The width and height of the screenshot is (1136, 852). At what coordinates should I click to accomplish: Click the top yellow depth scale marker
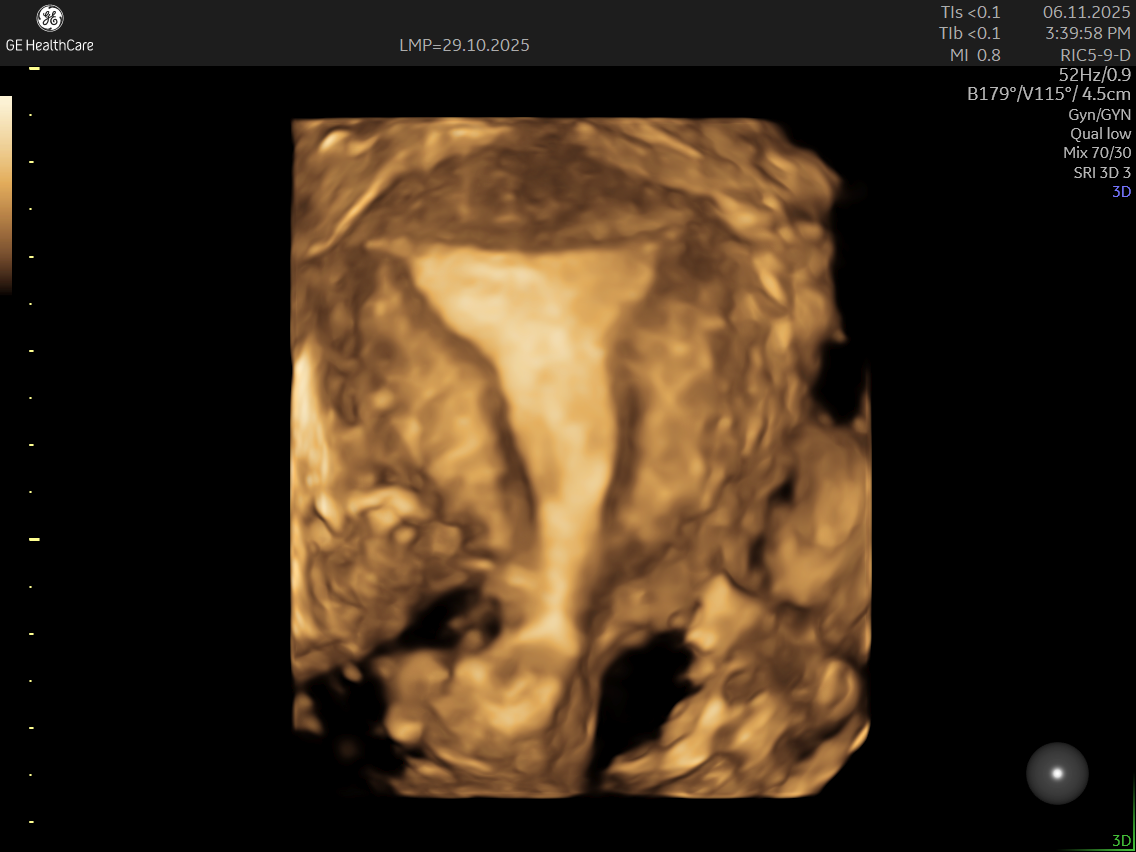coord(34,69)
